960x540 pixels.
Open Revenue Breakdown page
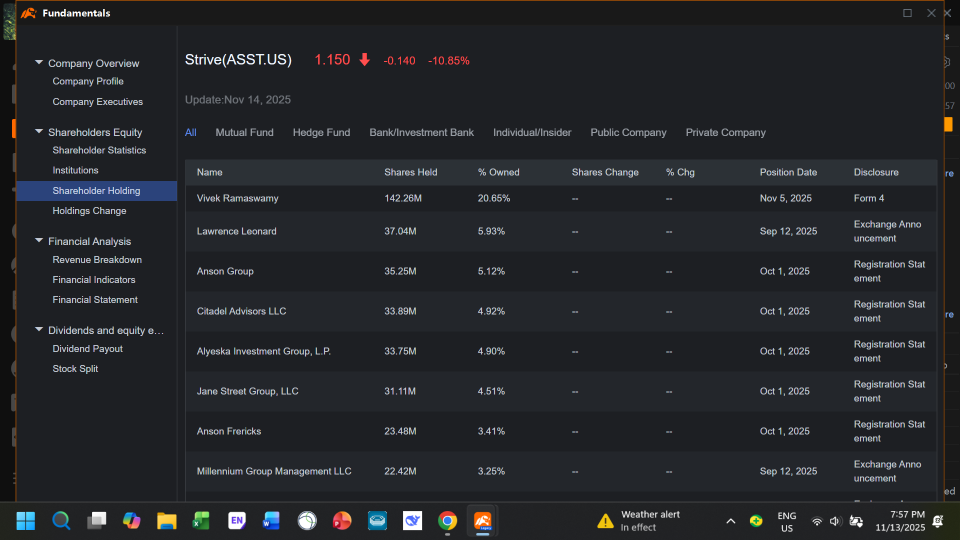click(x=97, y=260)
